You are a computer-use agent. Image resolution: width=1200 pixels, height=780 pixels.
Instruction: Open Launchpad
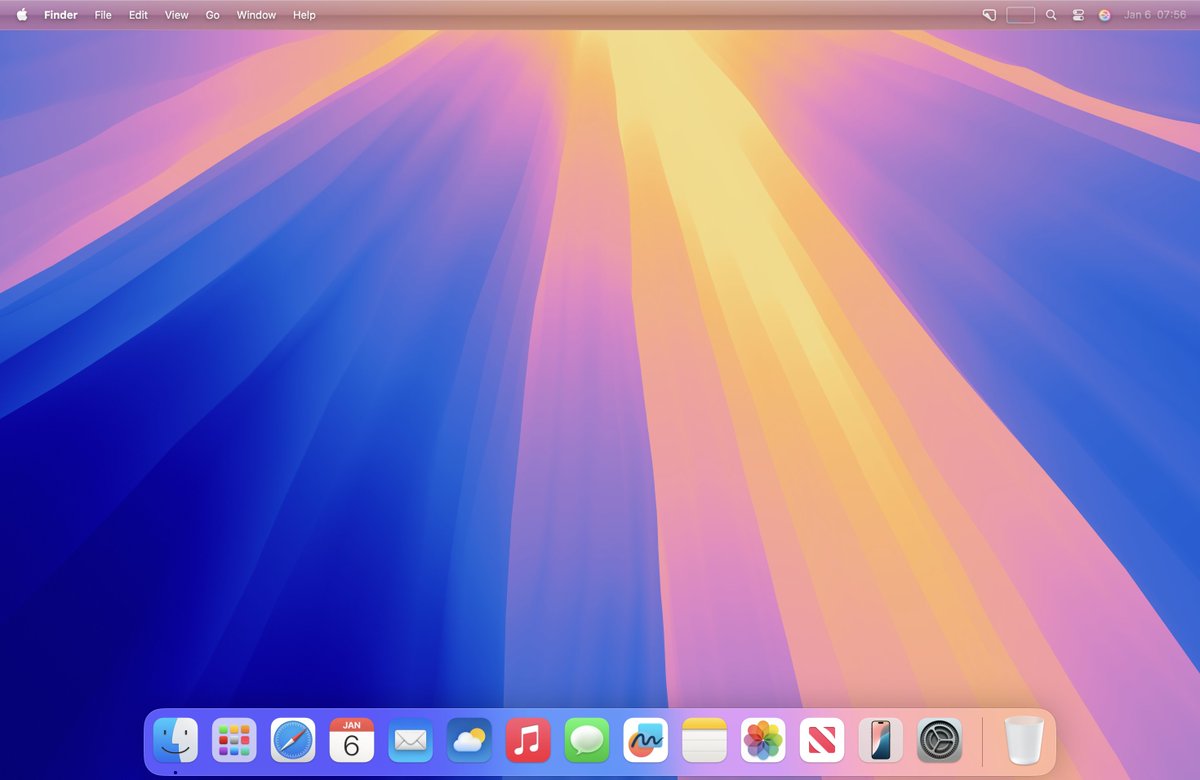(234, 739)
